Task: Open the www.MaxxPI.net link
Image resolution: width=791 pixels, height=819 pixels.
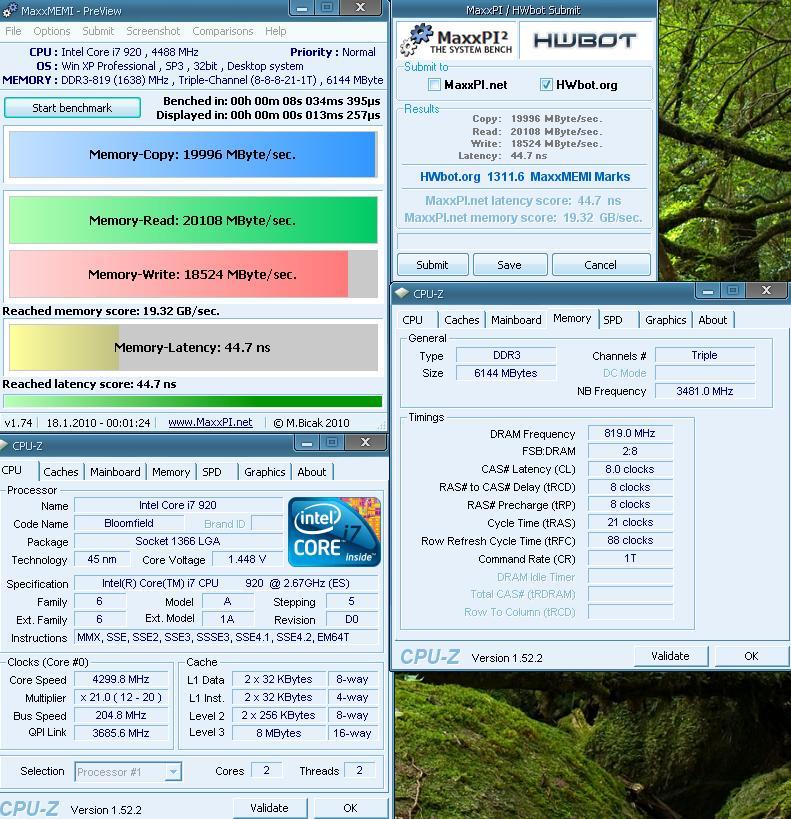Action: click(210, 422)
